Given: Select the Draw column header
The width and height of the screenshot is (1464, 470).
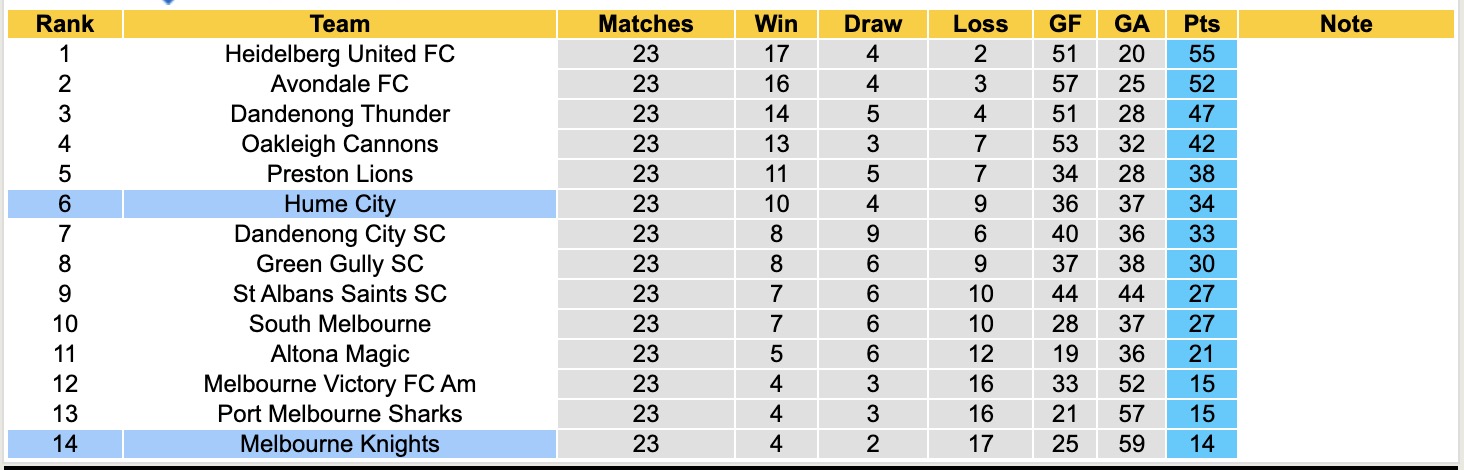Looking at the screenshot, I should click(x=872, y=24).
